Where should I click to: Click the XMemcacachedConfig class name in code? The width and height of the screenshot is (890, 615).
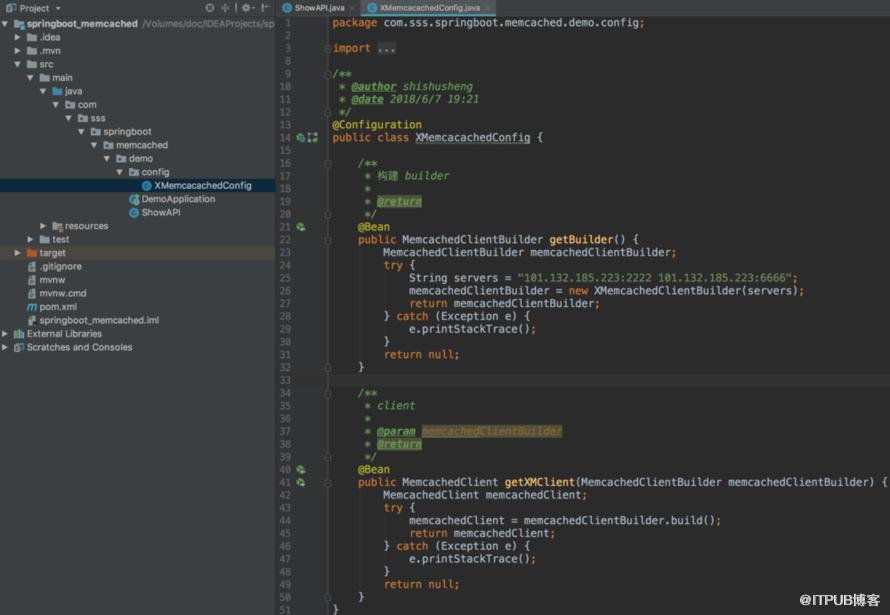(472, 138)
